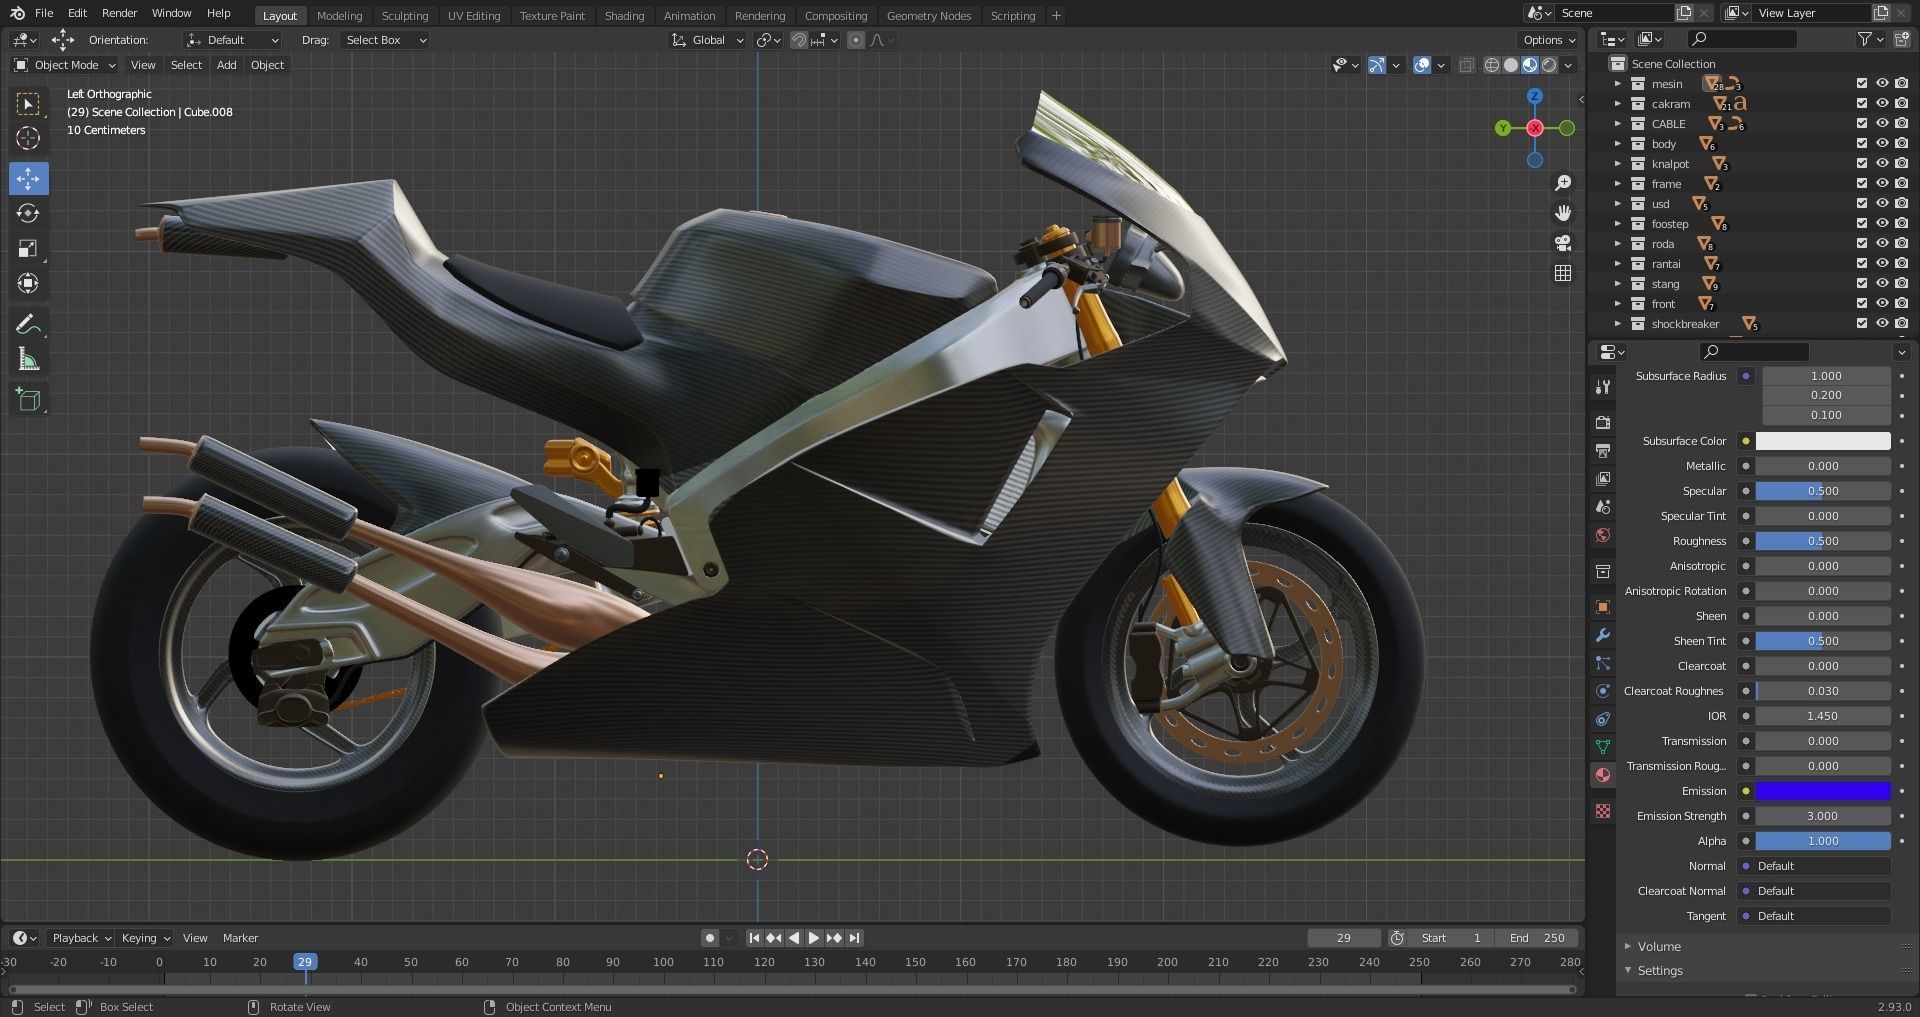Hide the mesin collection eye icon
1920x1017 pixels.
tap(1882, 84)
